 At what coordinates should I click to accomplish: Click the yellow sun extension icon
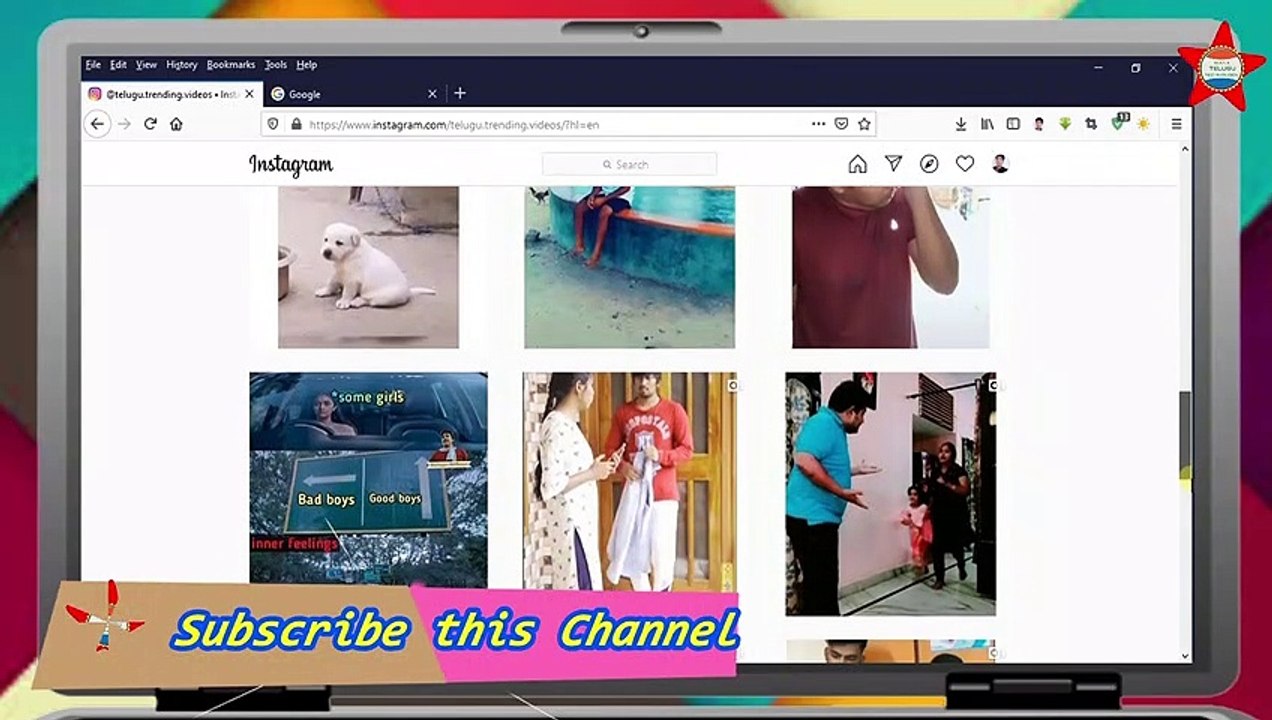point(1143,124)
